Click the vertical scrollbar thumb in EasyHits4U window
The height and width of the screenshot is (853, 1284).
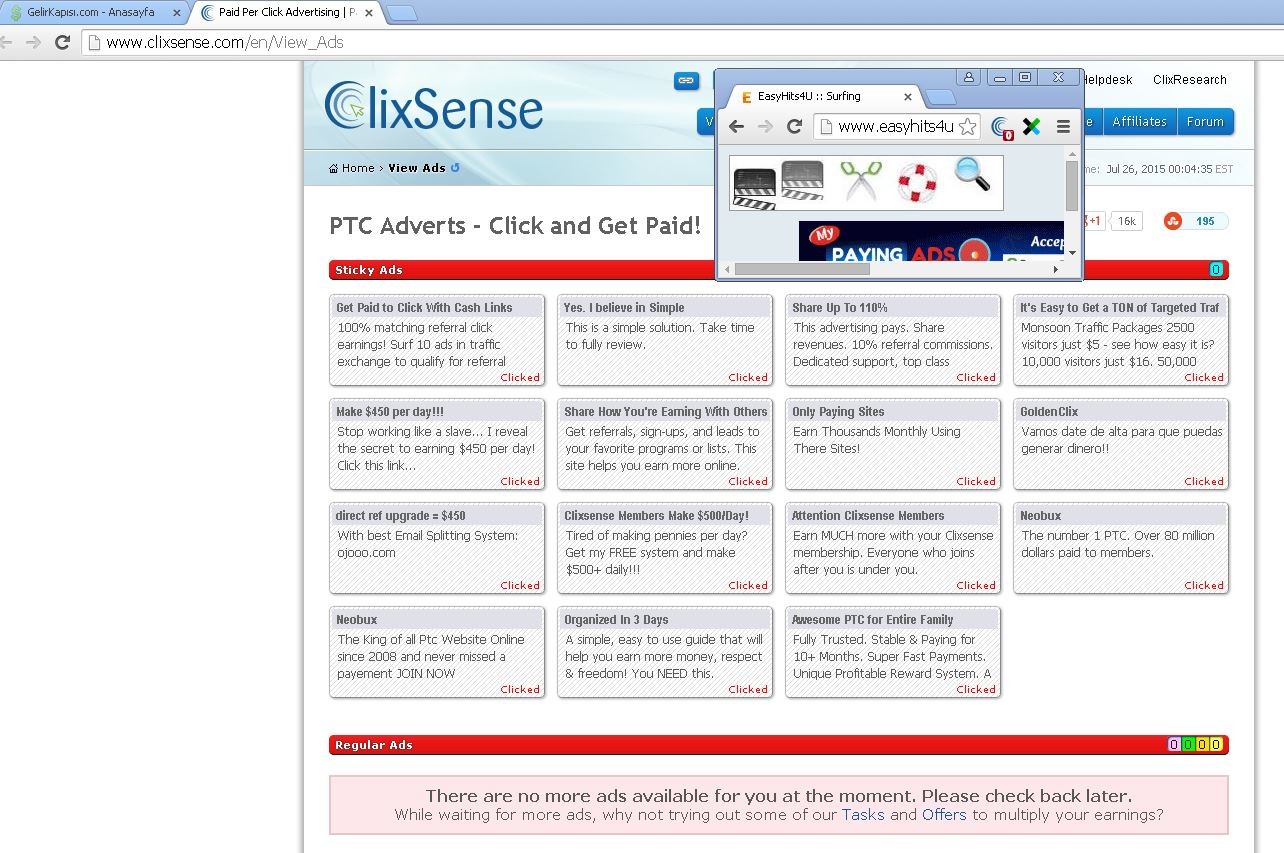(x=1072, y=187)
